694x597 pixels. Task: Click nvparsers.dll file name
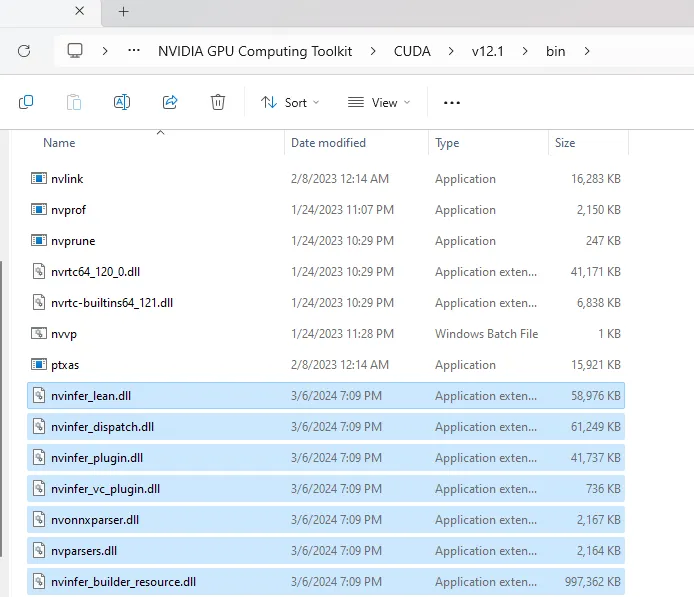(x=84, y=551)
